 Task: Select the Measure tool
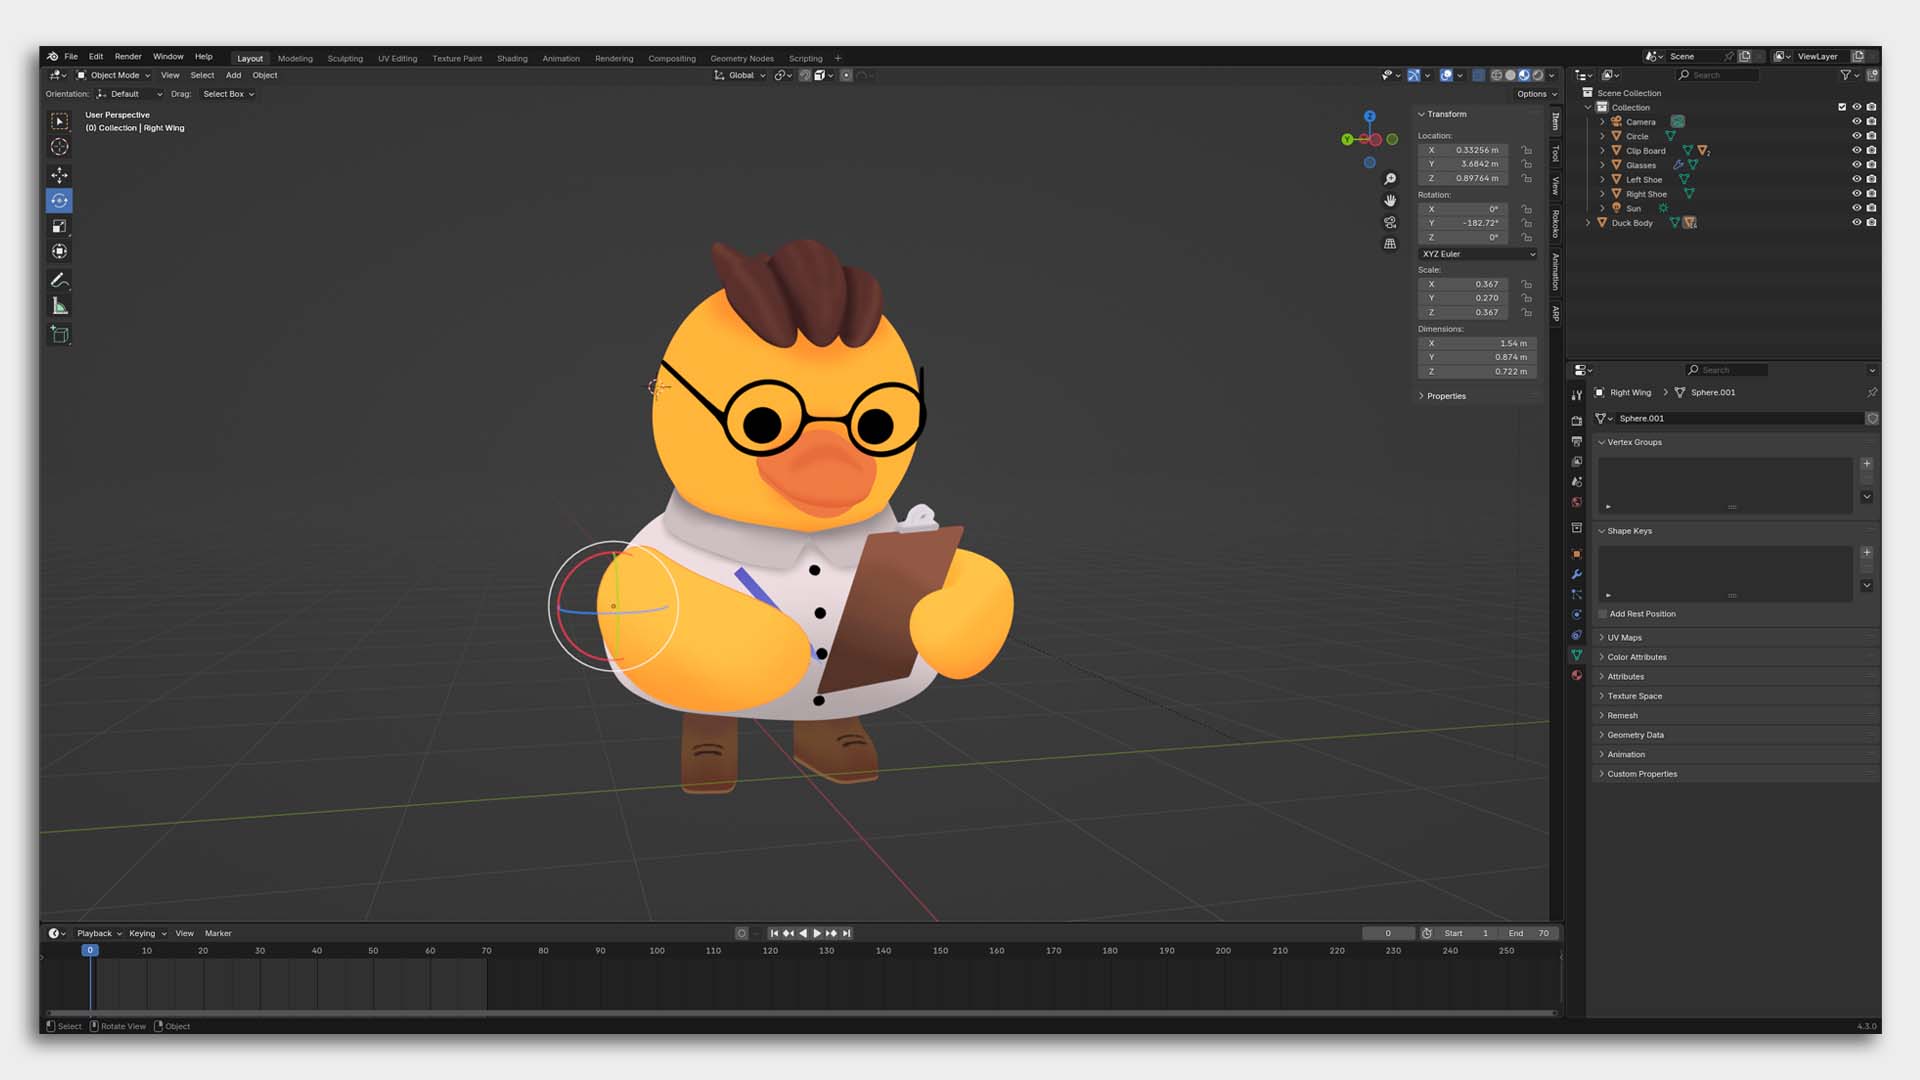pyautogui.click(x=59, y=306)
